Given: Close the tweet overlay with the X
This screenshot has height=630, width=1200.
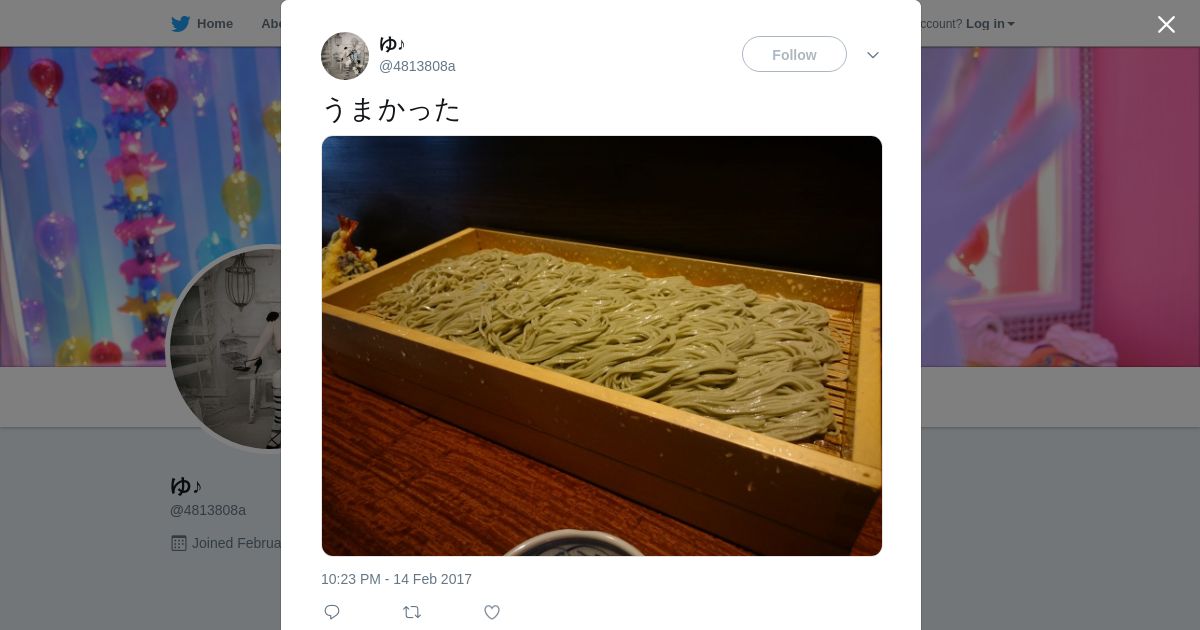Looking at the screenshot, I should pyautogui.click(x=1166, y=24).
